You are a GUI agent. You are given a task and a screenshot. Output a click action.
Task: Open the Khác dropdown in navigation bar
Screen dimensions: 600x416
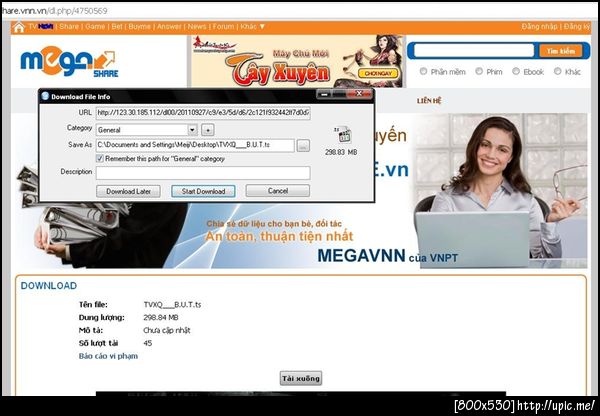coord(253,26)
